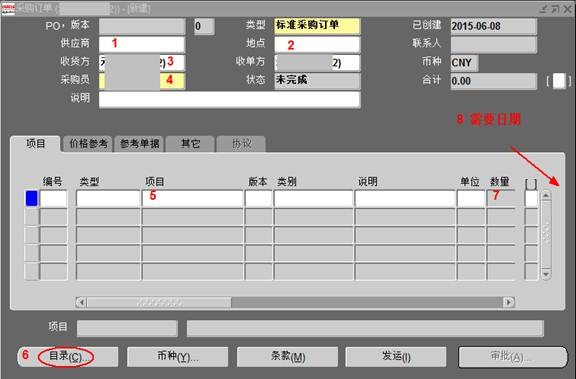Click the 项目 item cell in first line
Image resolution: width=576 pixels, height=379 pixels.
(x=192, y=198)
